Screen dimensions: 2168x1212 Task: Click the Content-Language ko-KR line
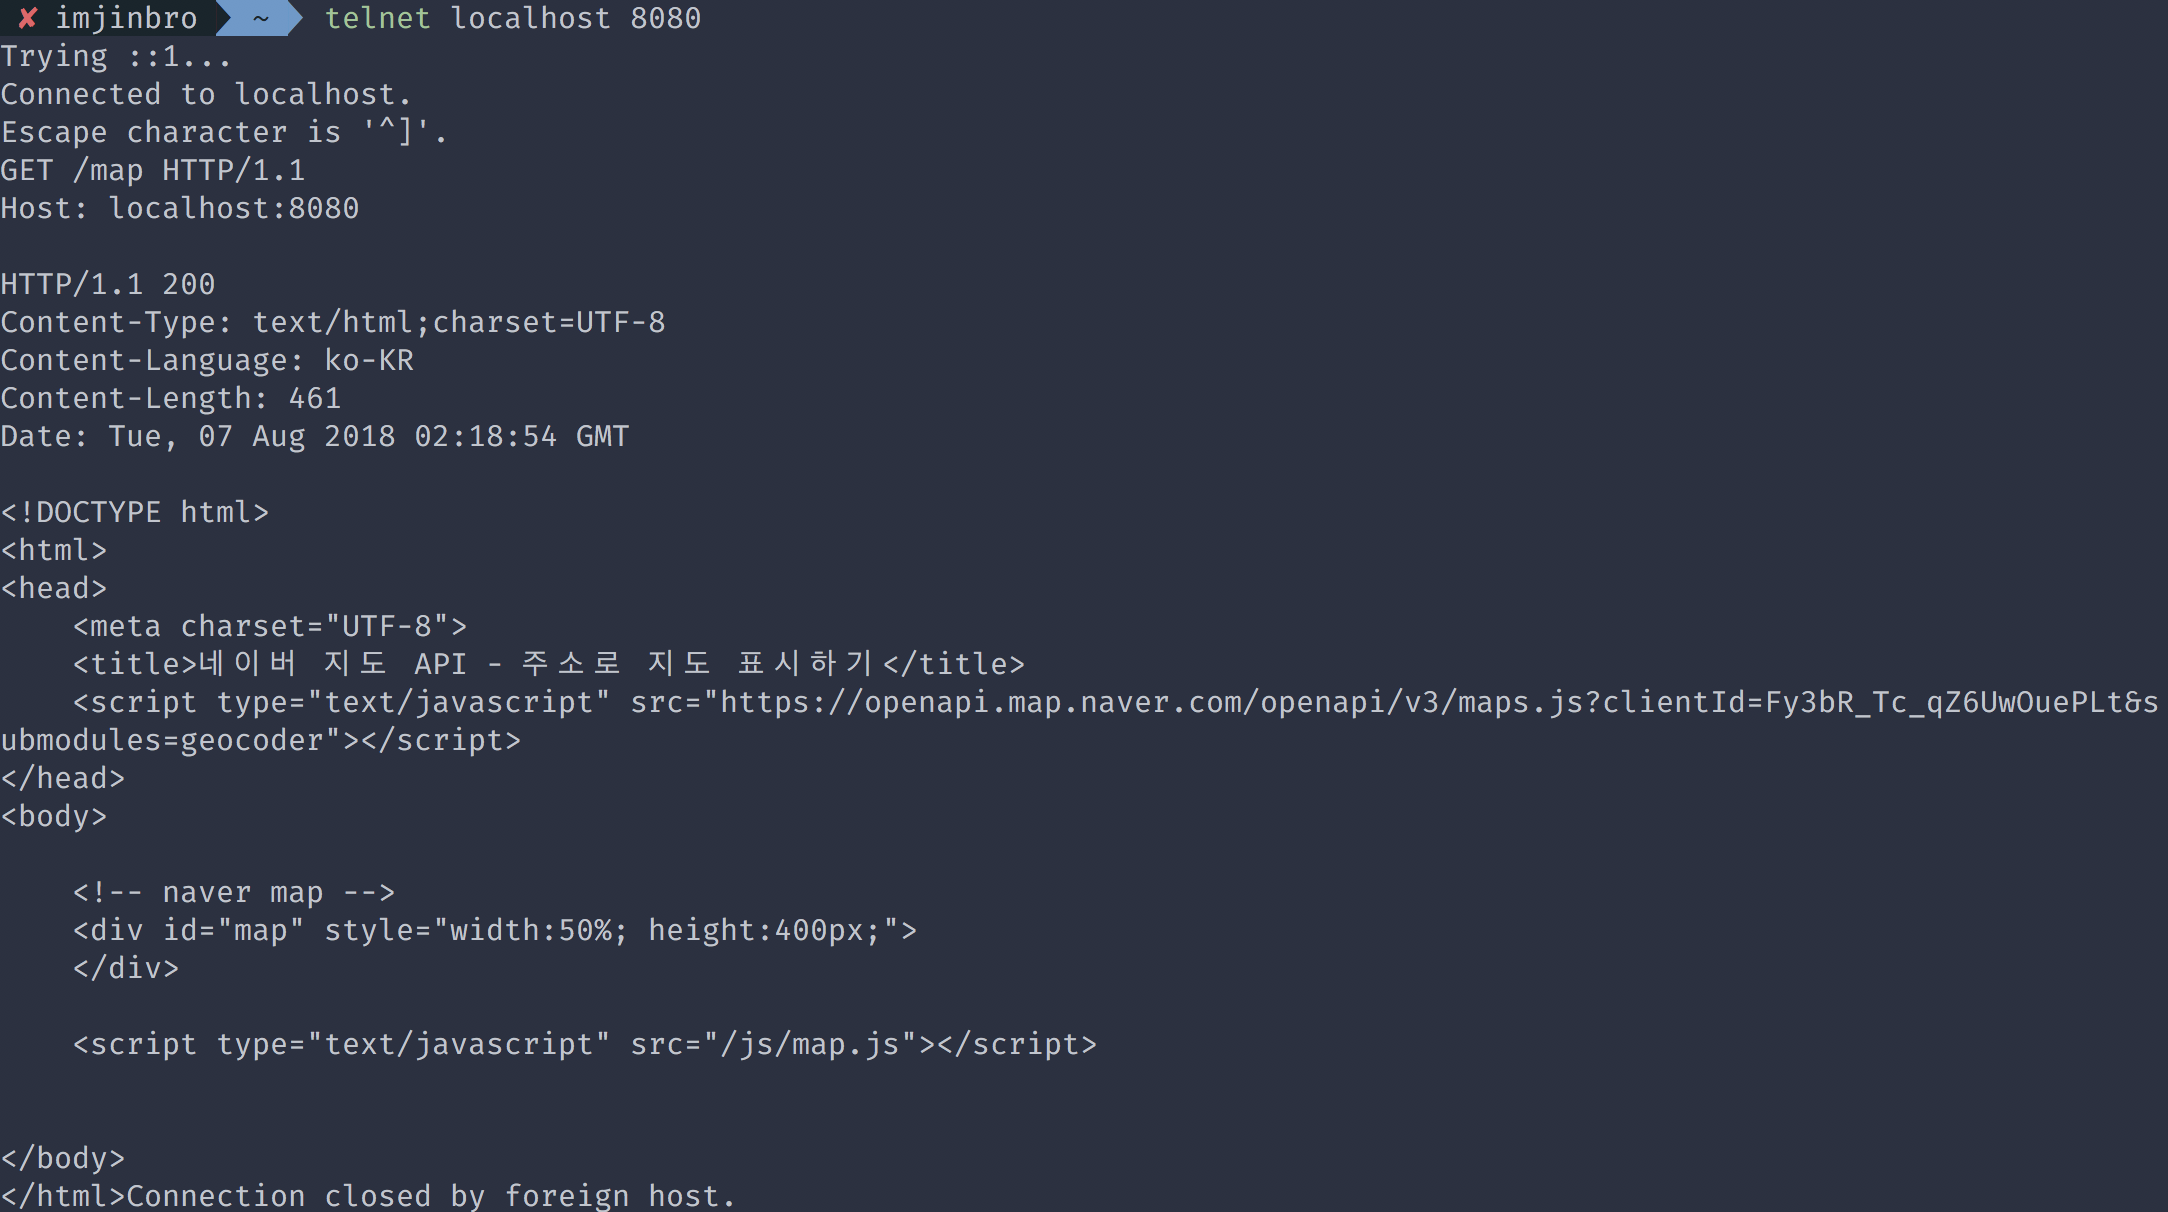click(207, 360)
